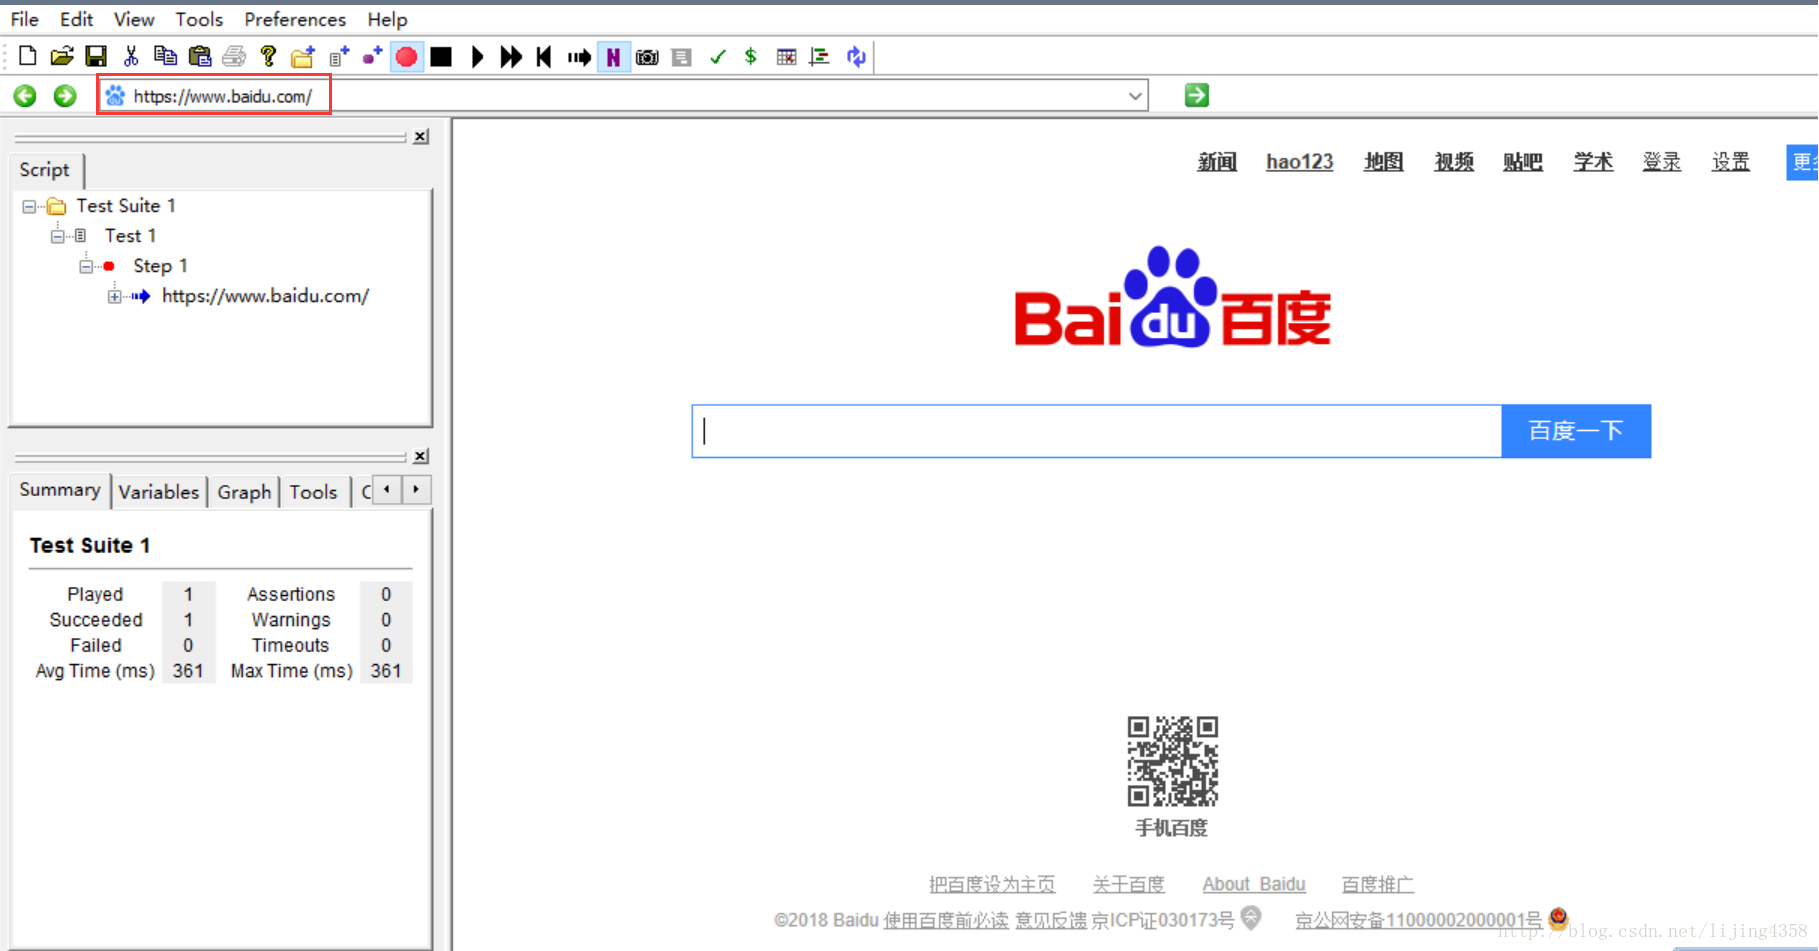Select the Script tab
Viewport: 1819px width, 951px height.
45,169
